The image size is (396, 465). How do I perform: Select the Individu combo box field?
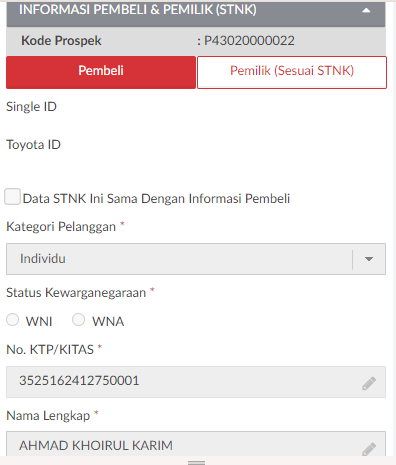(x=196, y=259)
